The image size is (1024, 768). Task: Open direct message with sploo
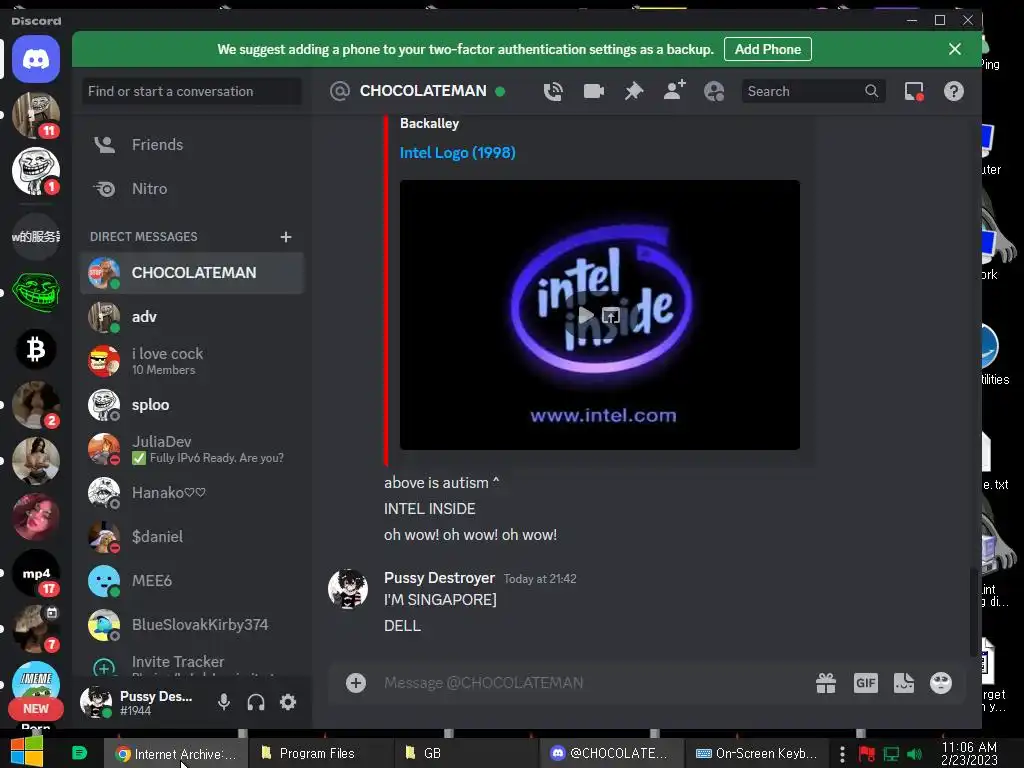(192, 405)
